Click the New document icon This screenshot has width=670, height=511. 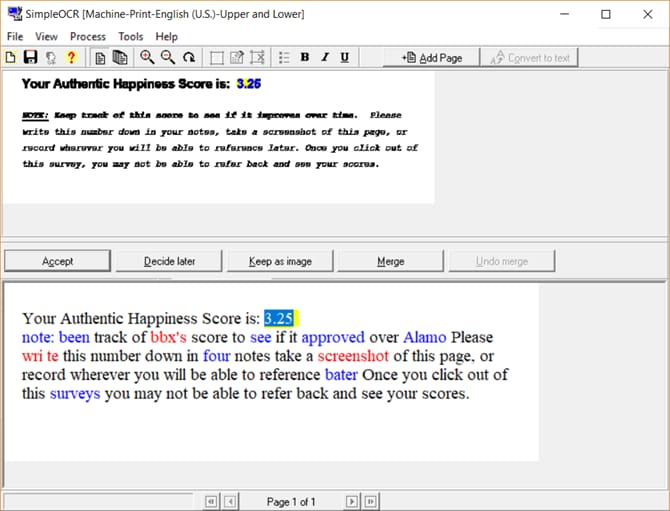click(11, 58)
